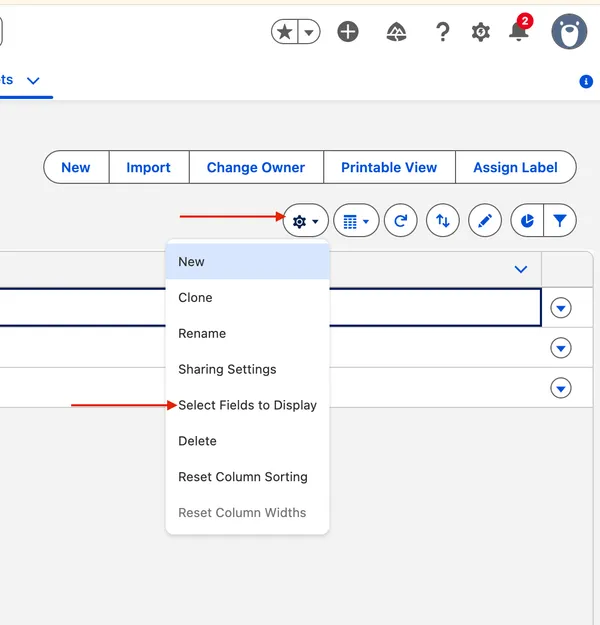Click the Import button
Viewport: 600px width, 625px height.
(148, 167)
